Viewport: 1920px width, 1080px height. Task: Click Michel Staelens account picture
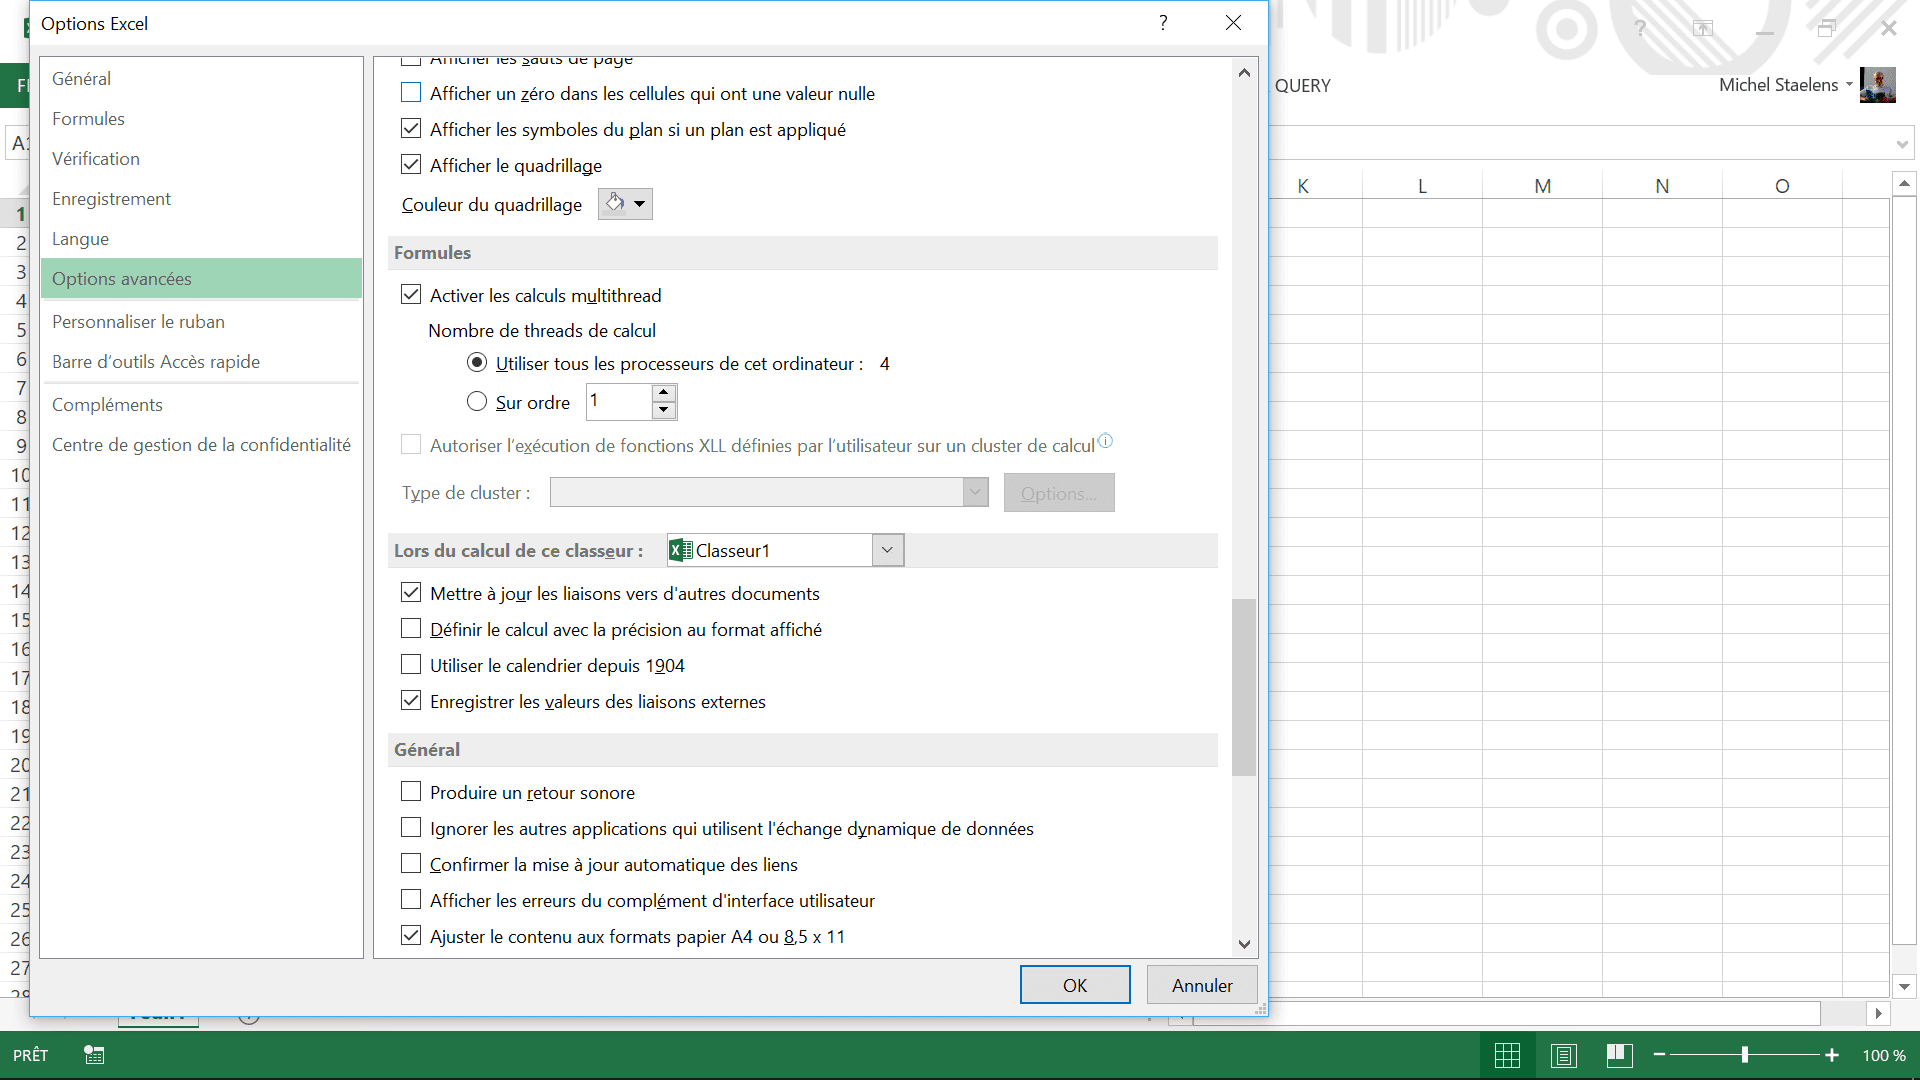point(1877,85)
